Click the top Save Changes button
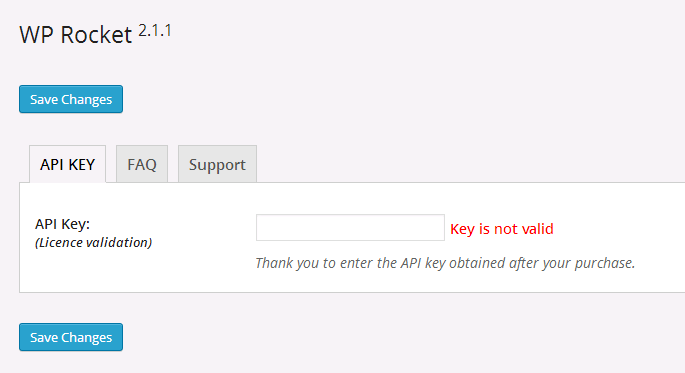The width and height of the screenshot is (685, 373). pyautogui.click(x=71, y=99)
